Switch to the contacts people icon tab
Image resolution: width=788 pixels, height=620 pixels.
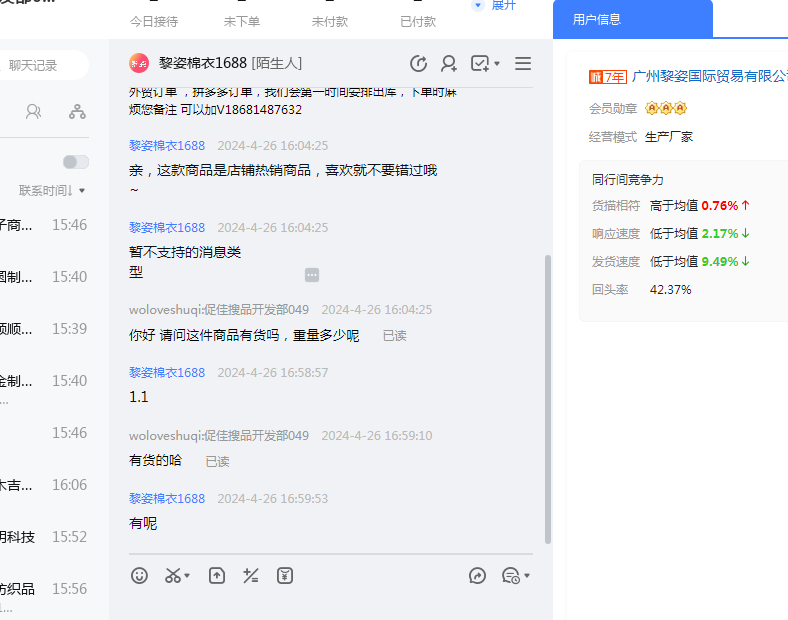(34, 112)
